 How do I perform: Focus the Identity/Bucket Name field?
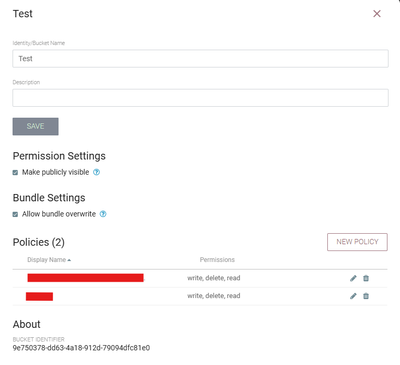click(200, 59)
